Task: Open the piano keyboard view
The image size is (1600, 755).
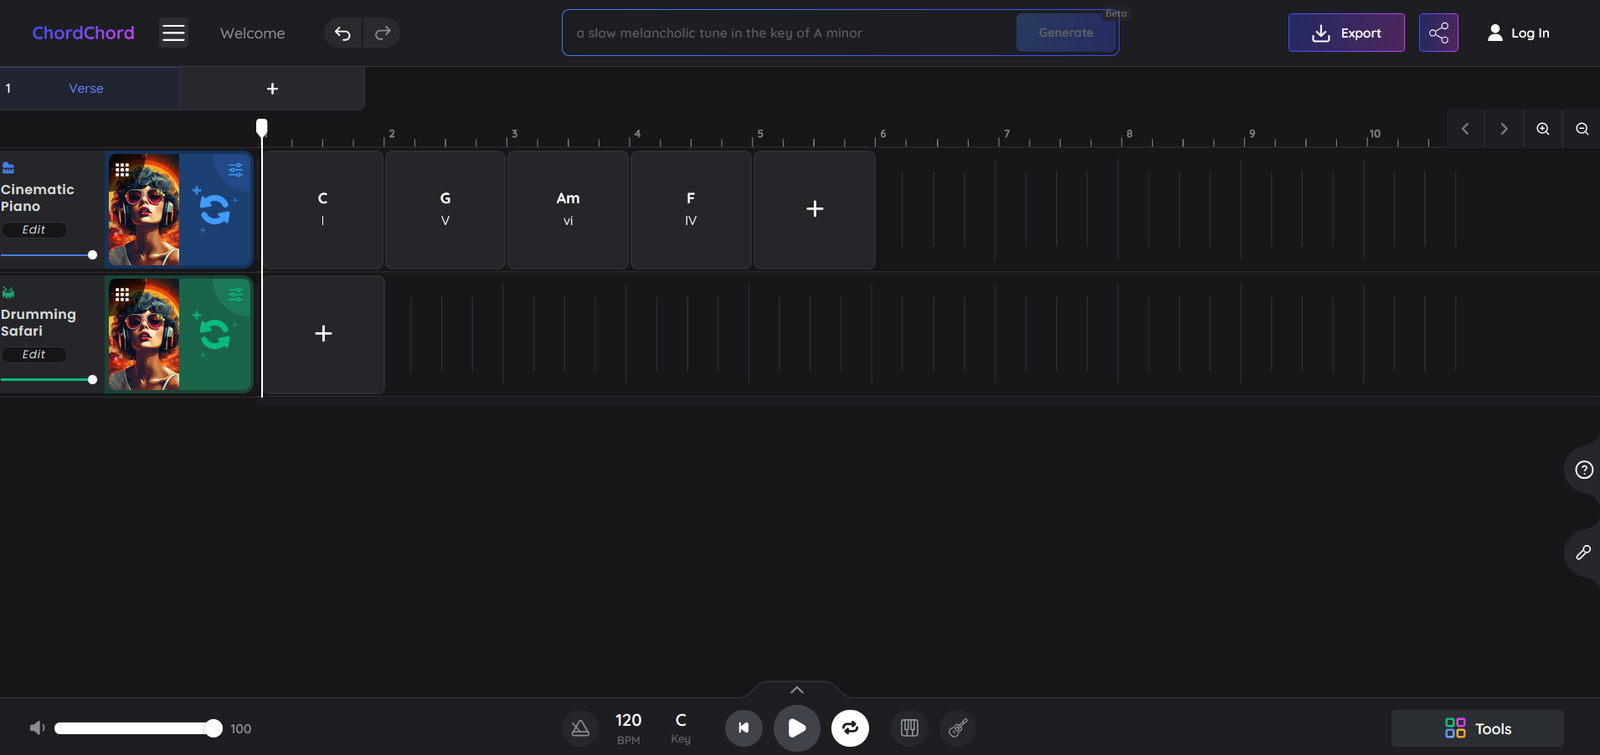Action: coord(909,728)
